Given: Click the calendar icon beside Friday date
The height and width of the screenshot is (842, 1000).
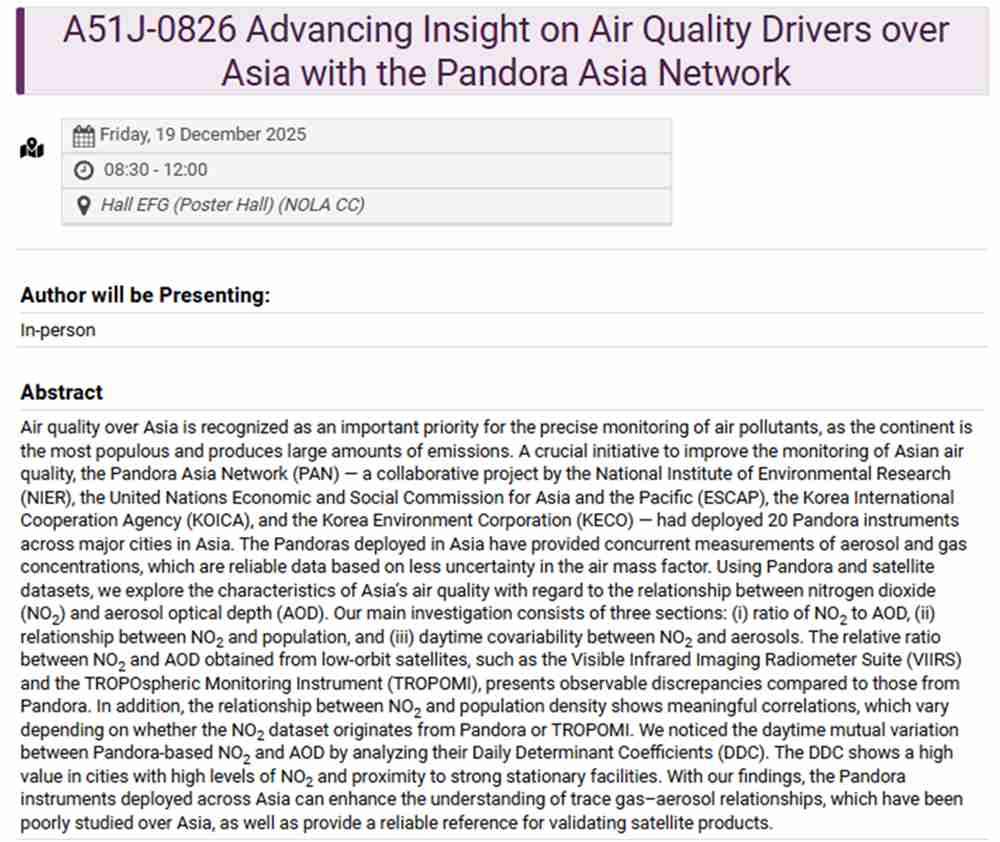Looking at the screenshot, I should (84, 136).
